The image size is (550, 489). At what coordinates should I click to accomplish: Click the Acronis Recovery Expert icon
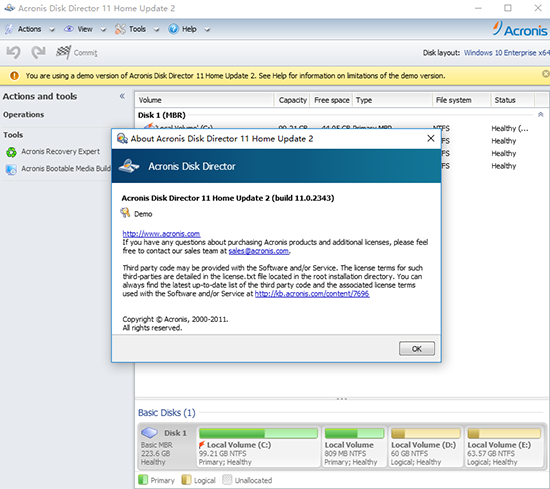(x=11, y=152)
